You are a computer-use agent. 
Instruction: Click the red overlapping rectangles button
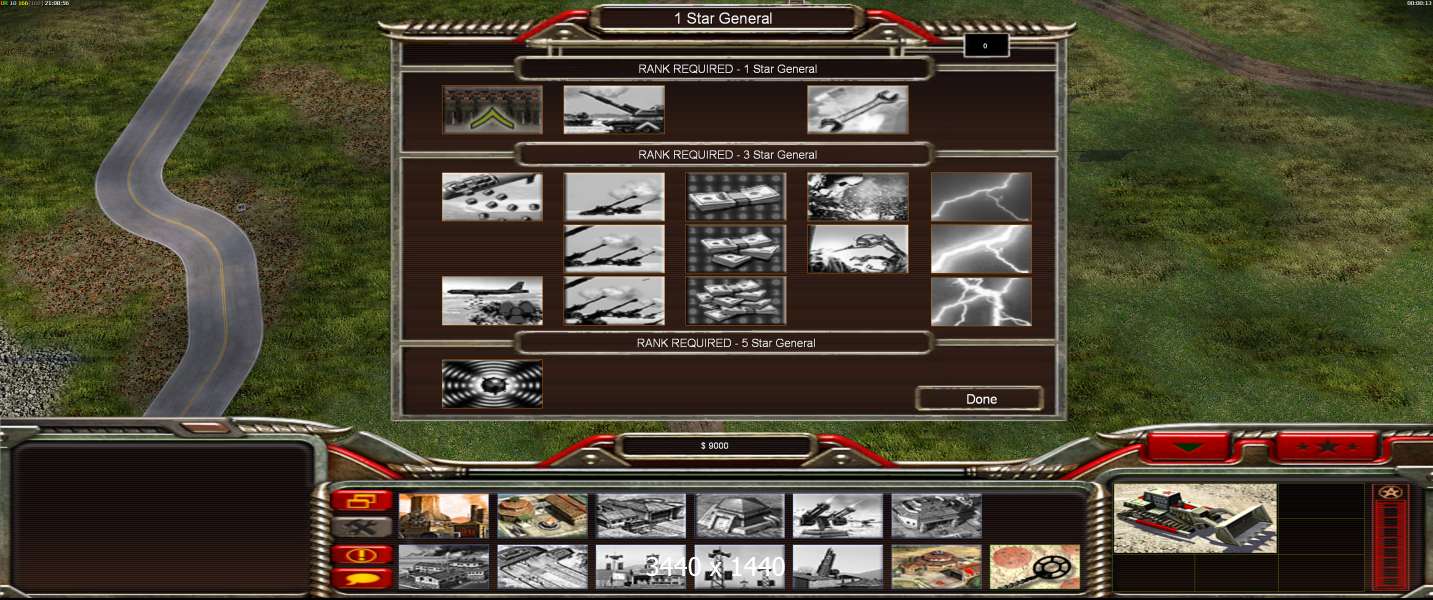point(362,500)
